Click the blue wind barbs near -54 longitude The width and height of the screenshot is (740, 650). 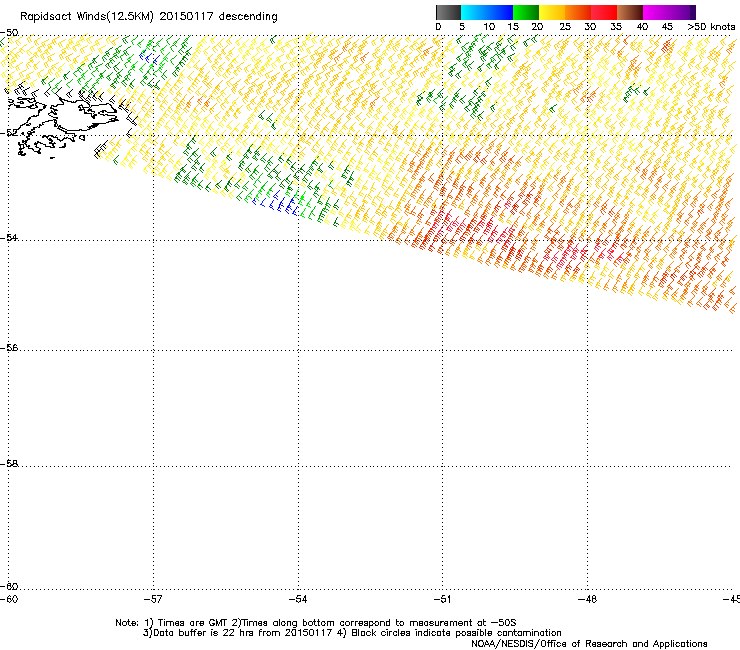tap(277, 203)
